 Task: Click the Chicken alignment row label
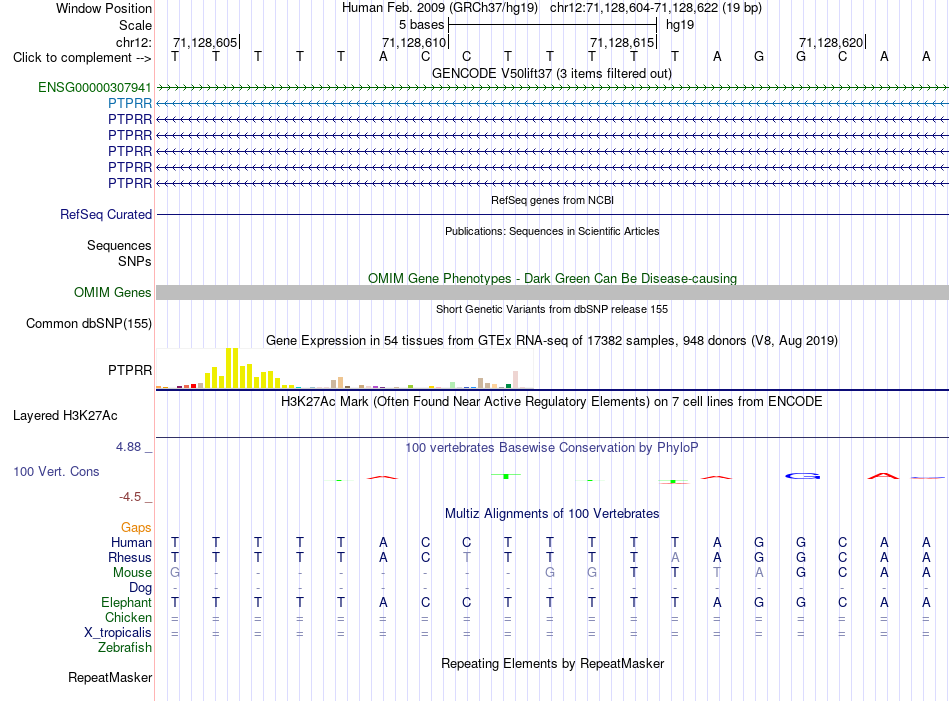128,617
